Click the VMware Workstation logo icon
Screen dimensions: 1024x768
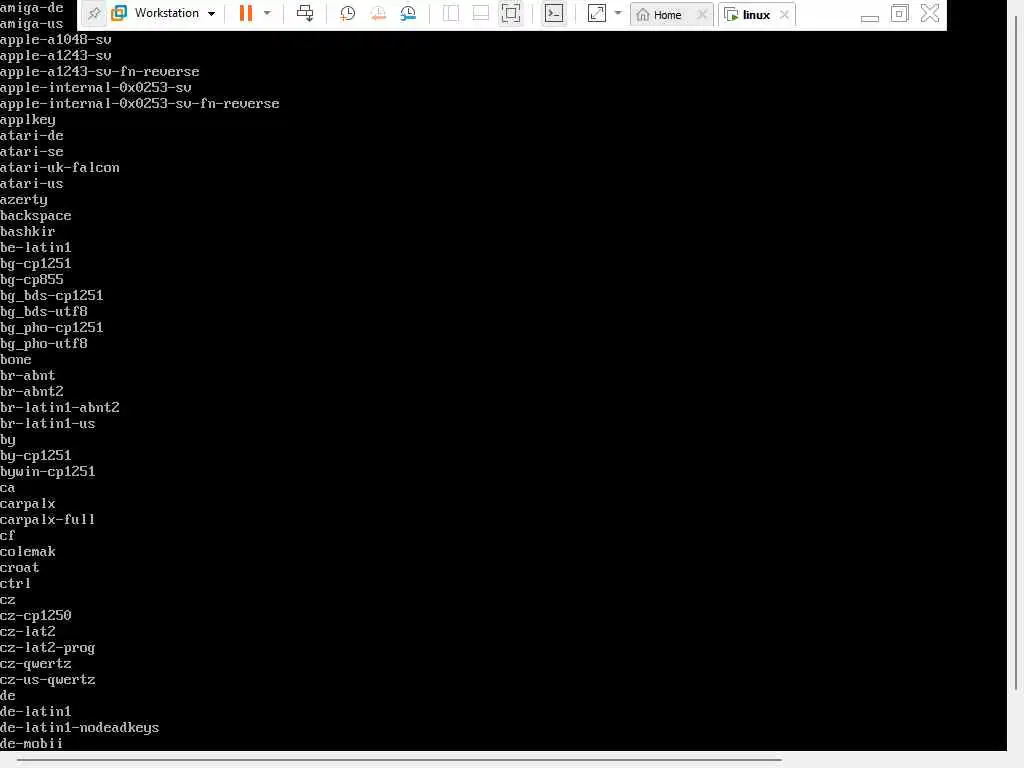pyautogui.click(x=119, y=13)
